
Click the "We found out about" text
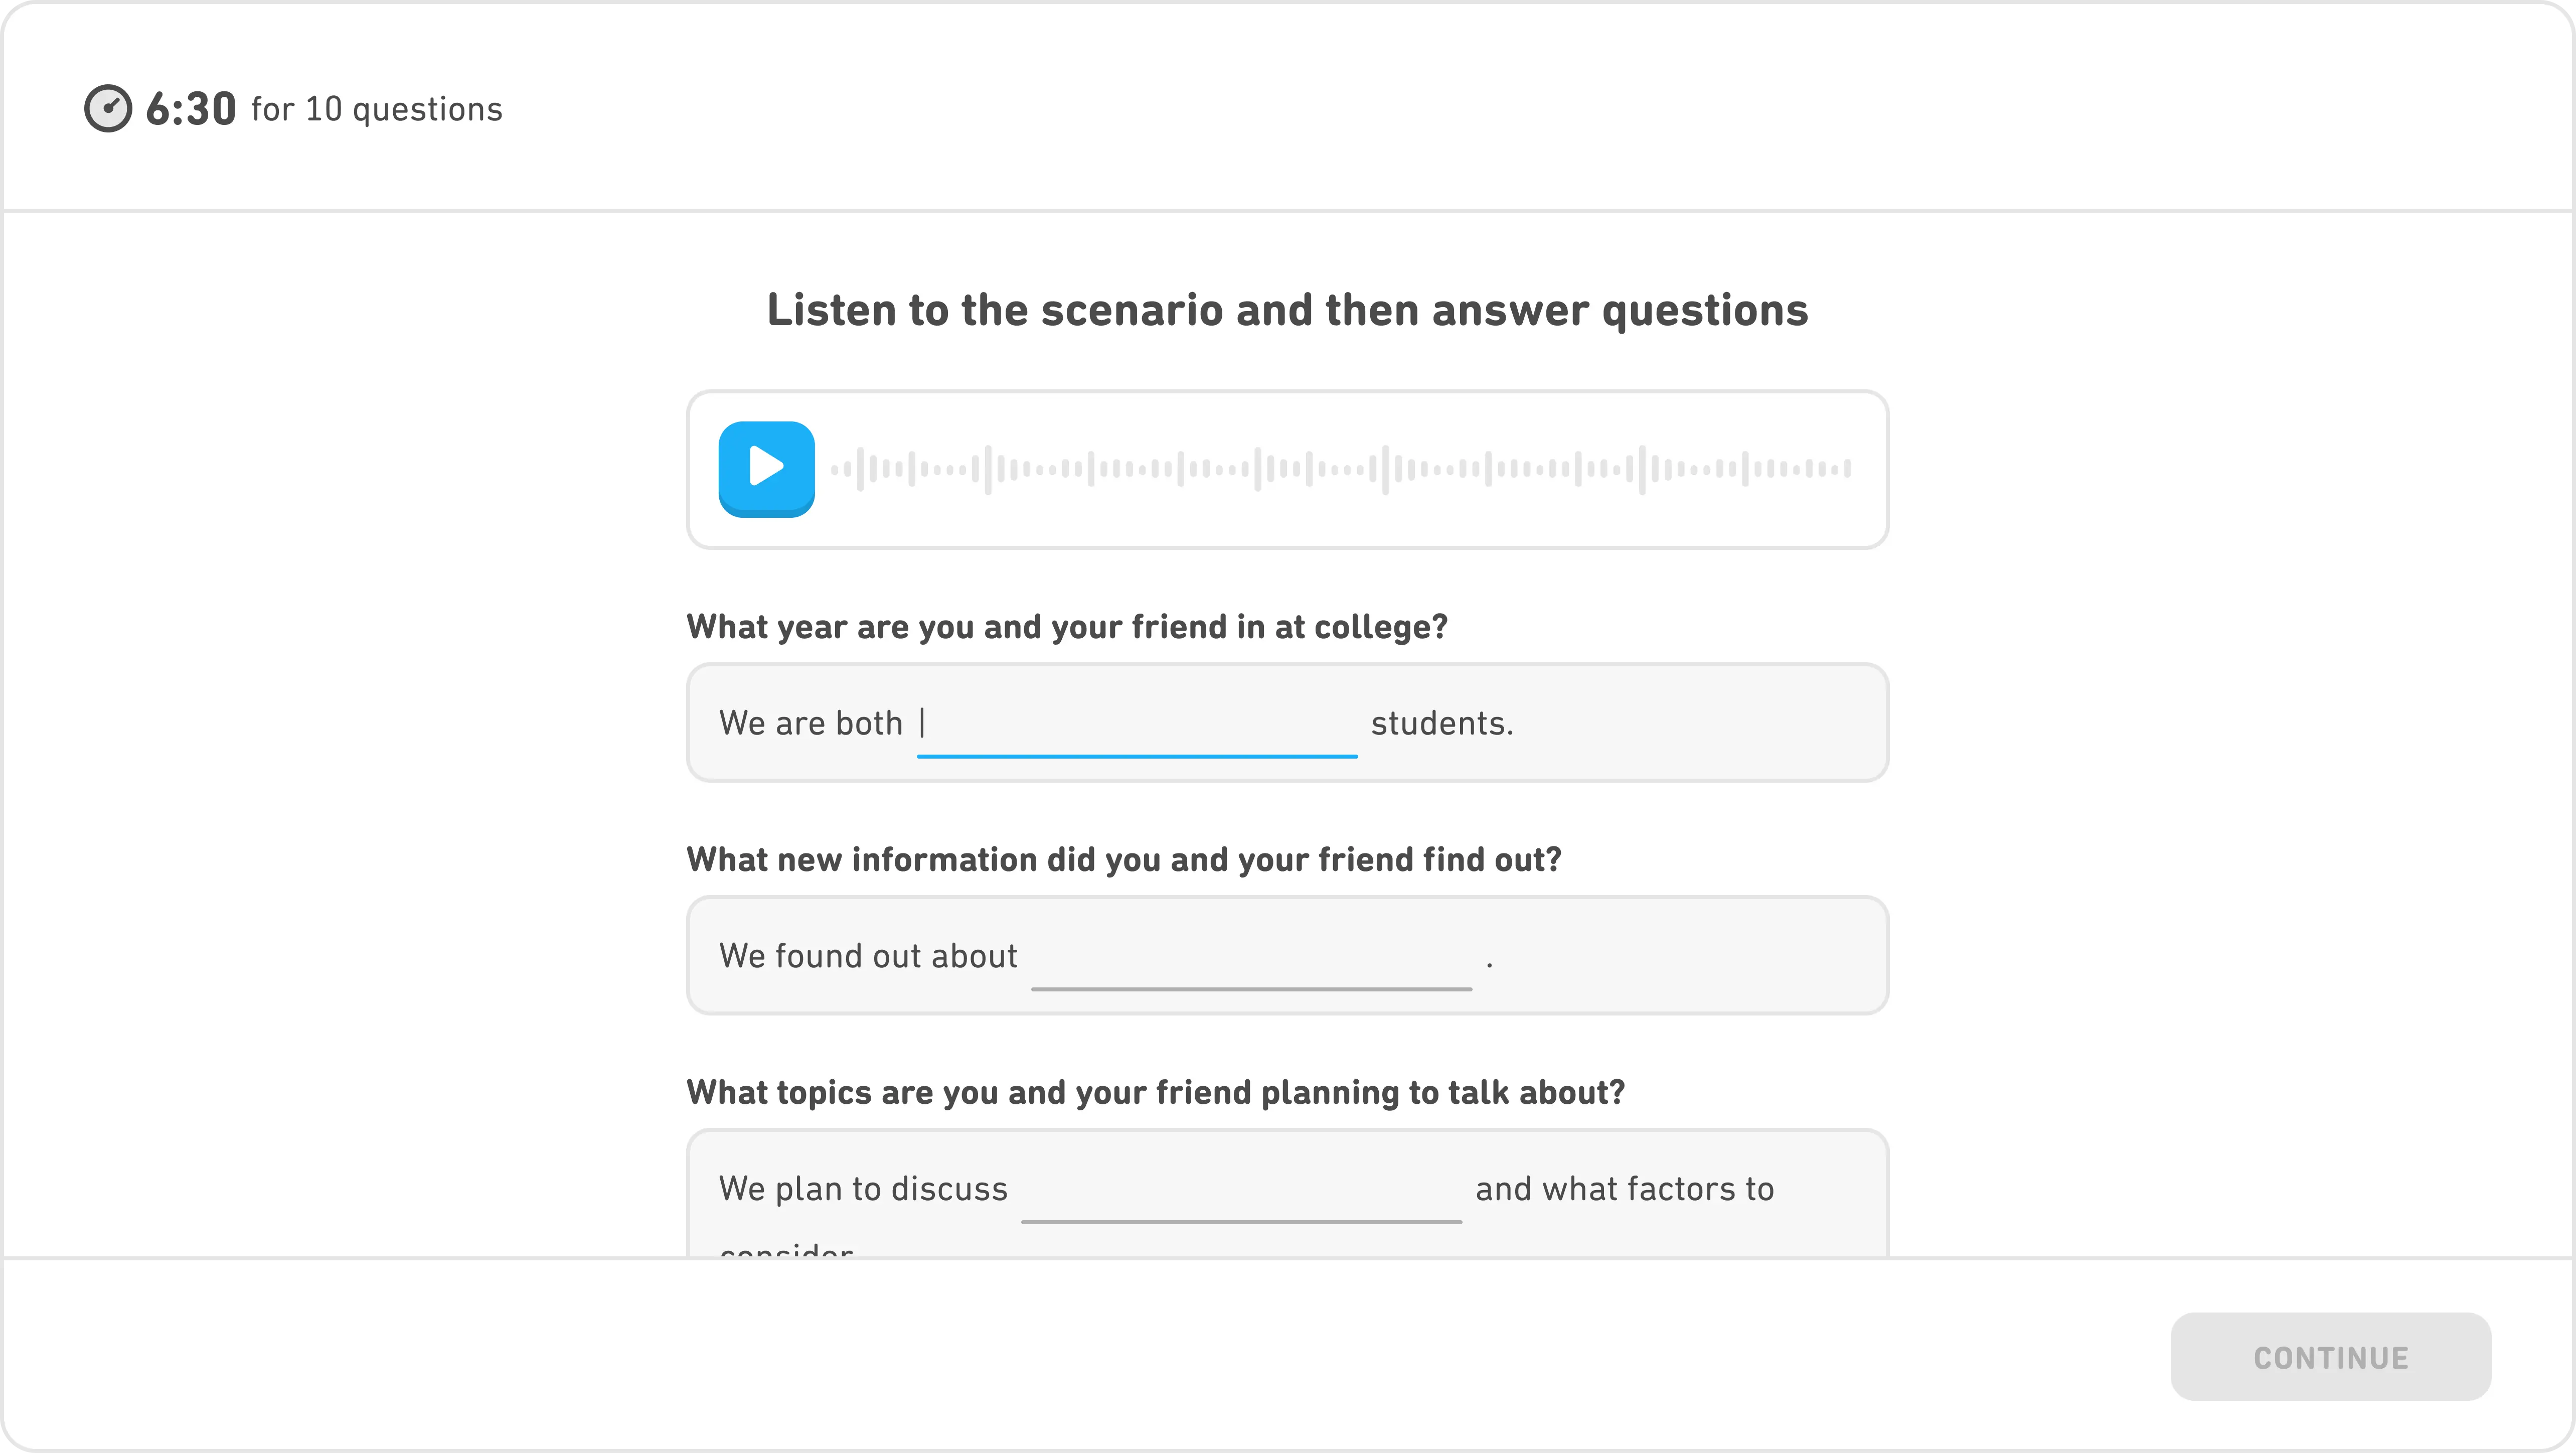click(x=868, y=957)
